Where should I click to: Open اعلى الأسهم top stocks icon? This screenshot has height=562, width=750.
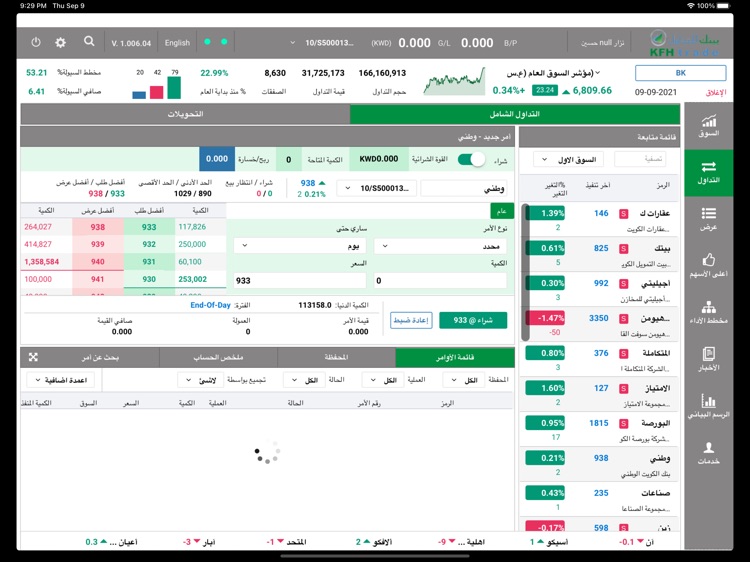pyautogui.click(x=708, y=266)
